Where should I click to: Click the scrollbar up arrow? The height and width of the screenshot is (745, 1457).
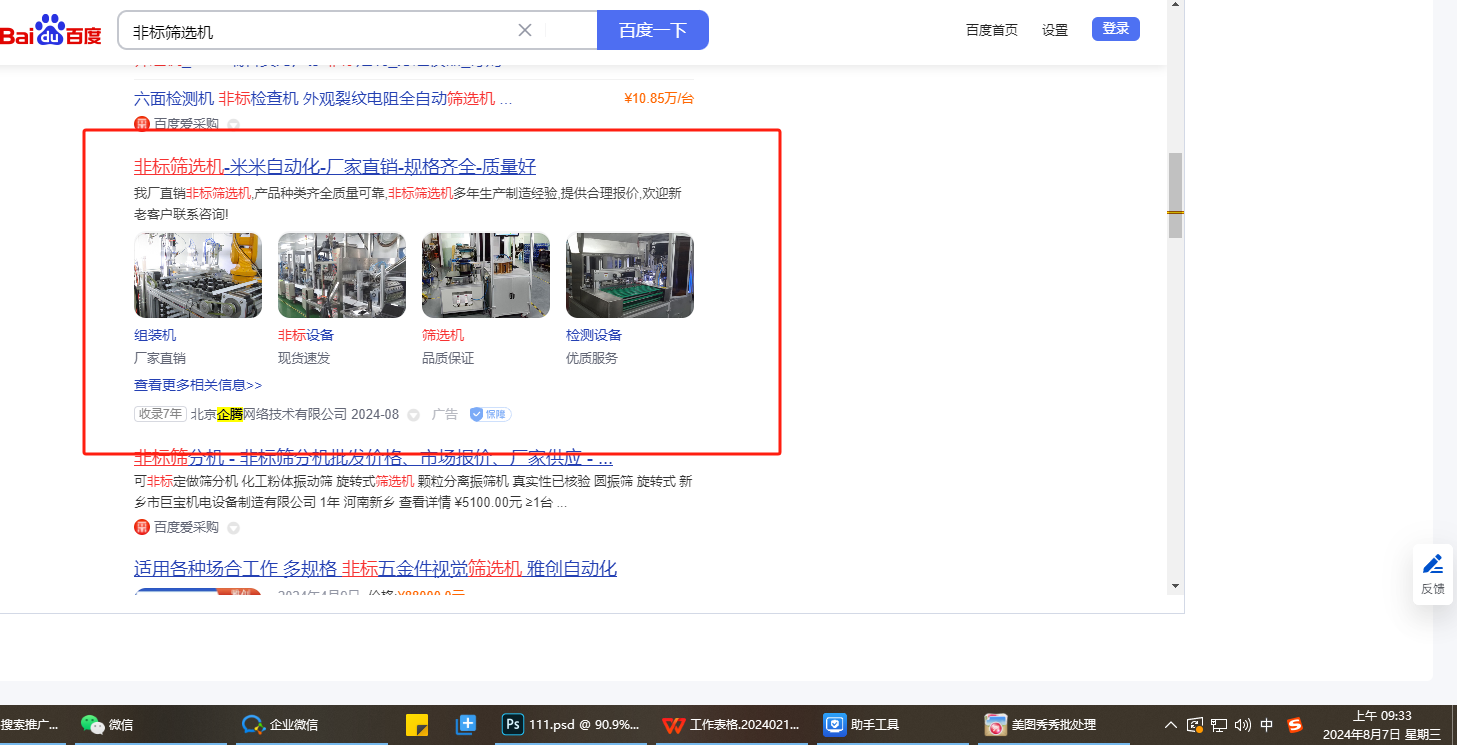(1176, 5)
